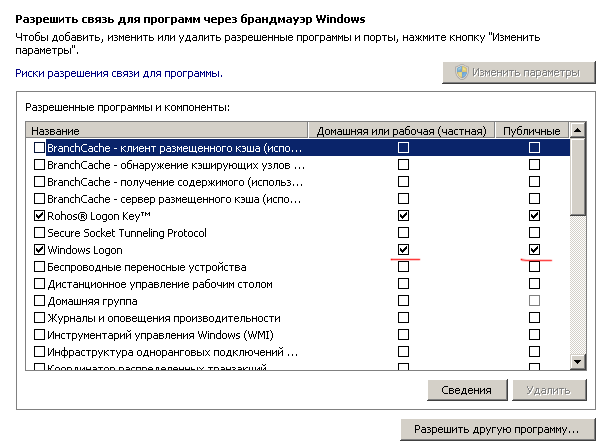Select Беспроводные переносные устройства row text

pyautogui.click(x=147, y=267)
